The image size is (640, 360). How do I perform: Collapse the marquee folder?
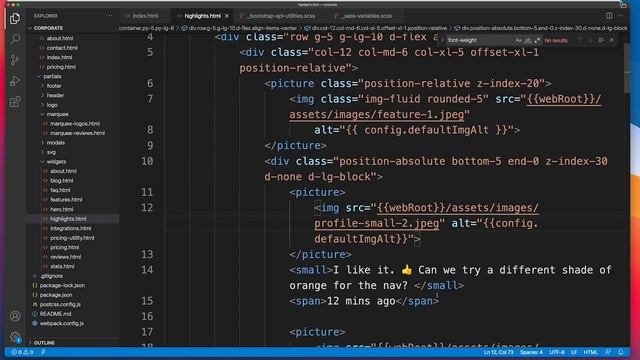click(57, 114)
